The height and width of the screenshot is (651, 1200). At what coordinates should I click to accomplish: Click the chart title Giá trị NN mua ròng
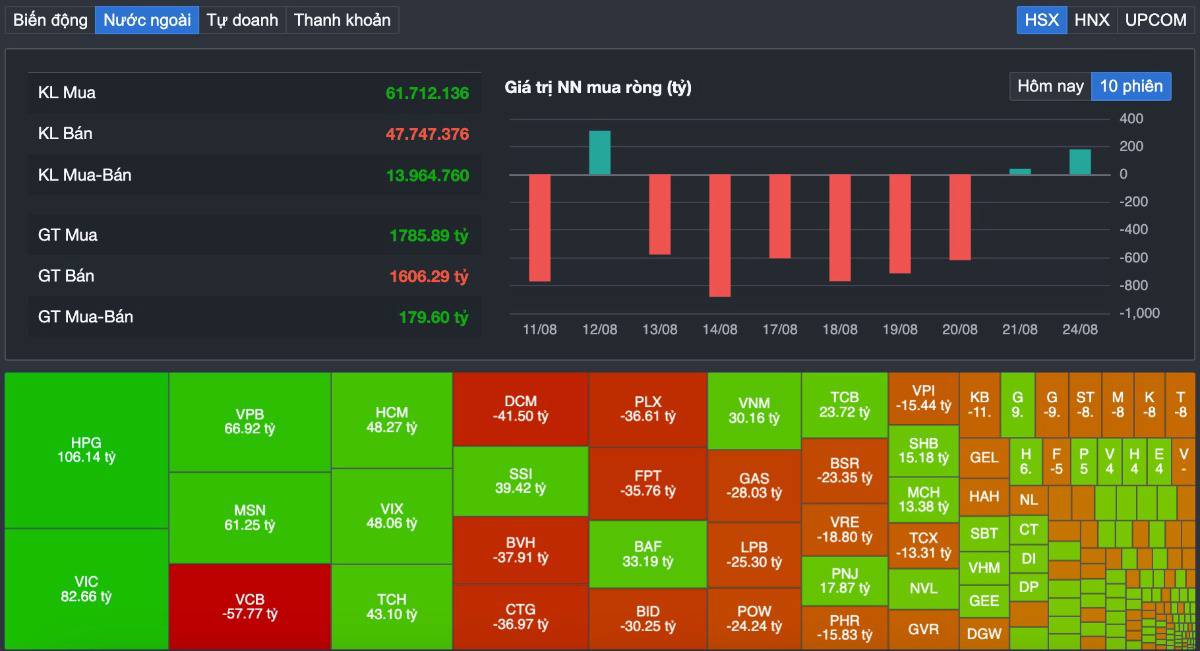coord(598,88)
